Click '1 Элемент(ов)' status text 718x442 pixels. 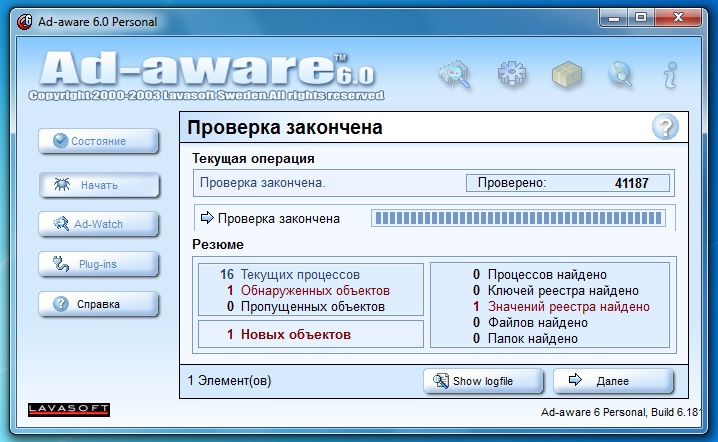coord(229,381)
